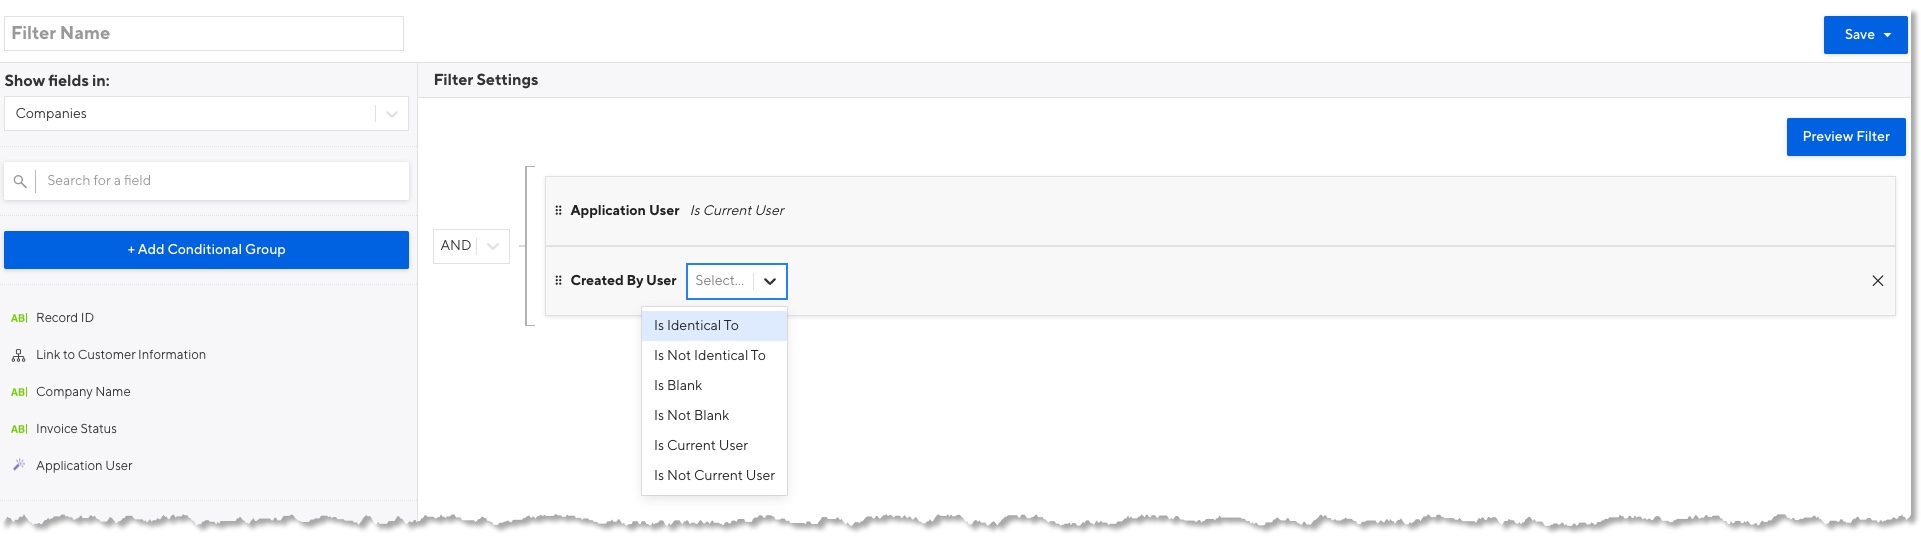This screenshot has height=543, width=1921.
Task: Click the Record ID text field icon
Action: pos(19,318)
